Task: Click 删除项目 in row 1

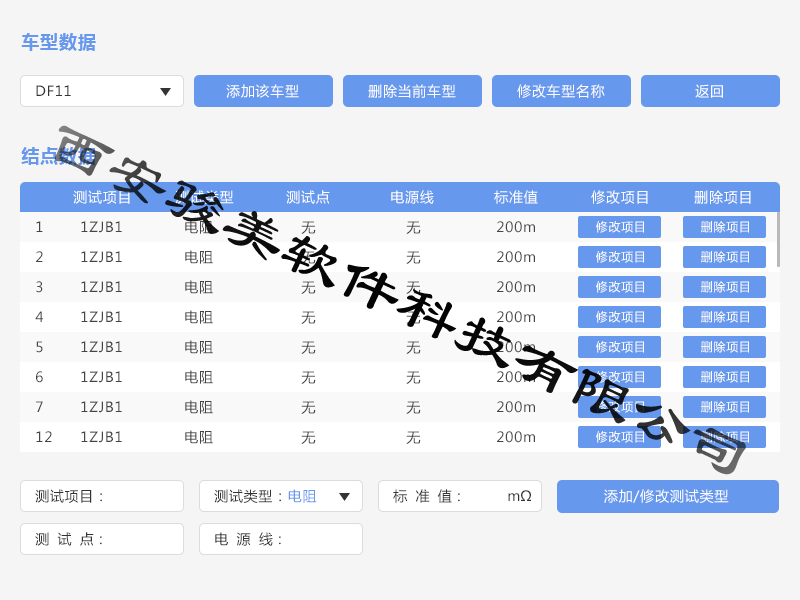Action: coord(724,227)
